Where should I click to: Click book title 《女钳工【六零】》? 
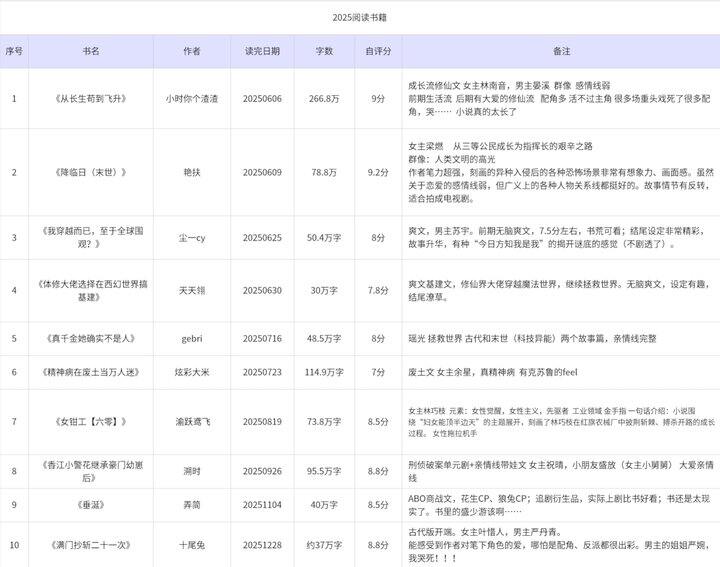point(91,422)
